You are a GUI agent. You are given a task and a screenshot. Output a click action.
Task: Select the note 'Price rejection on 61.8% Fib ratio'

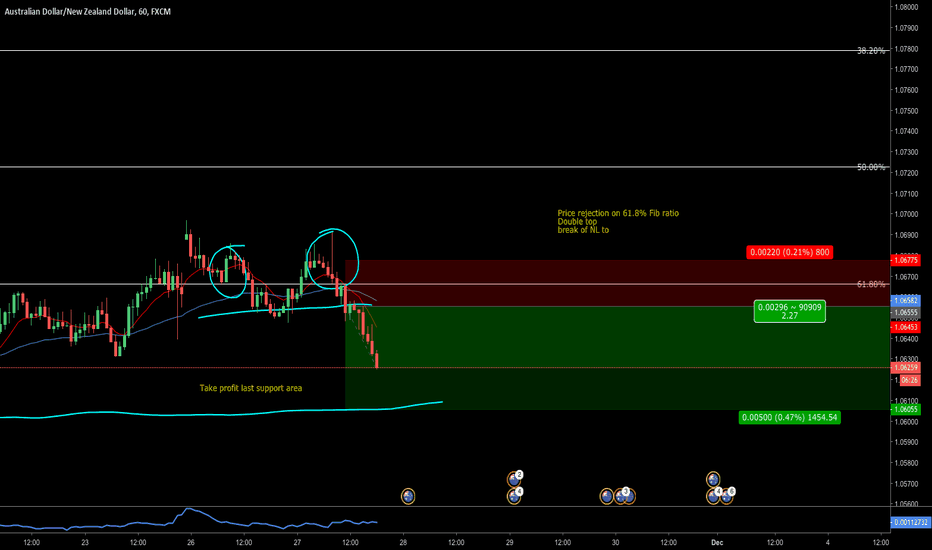pos(618,213)
